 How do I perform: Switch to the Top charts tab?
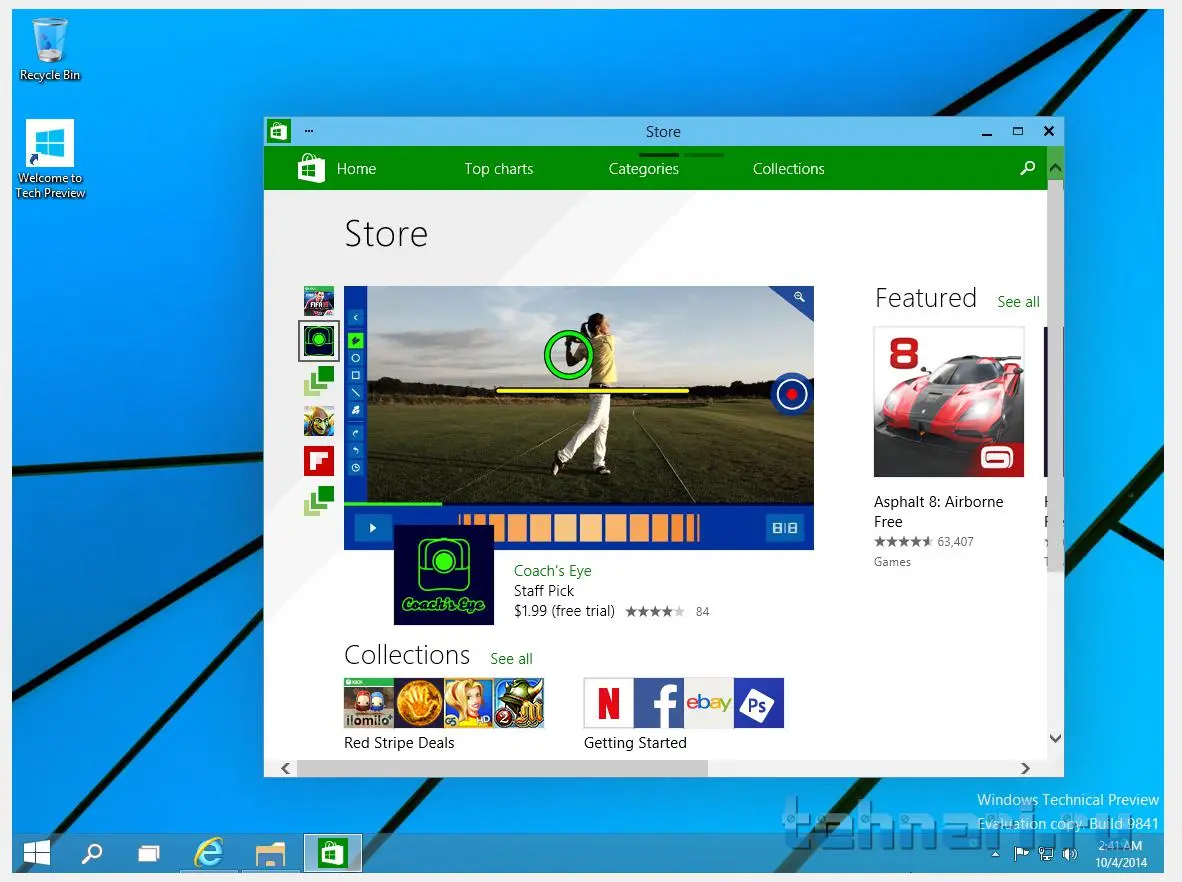(x=498, y=169)
